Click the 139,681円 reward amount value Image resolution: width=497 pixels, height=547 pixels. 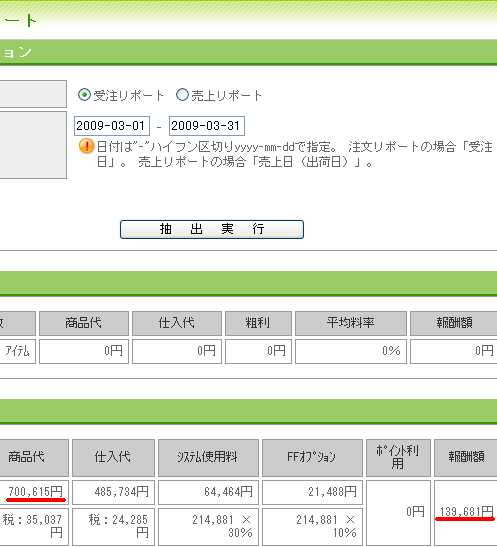[x=466, y=512]
